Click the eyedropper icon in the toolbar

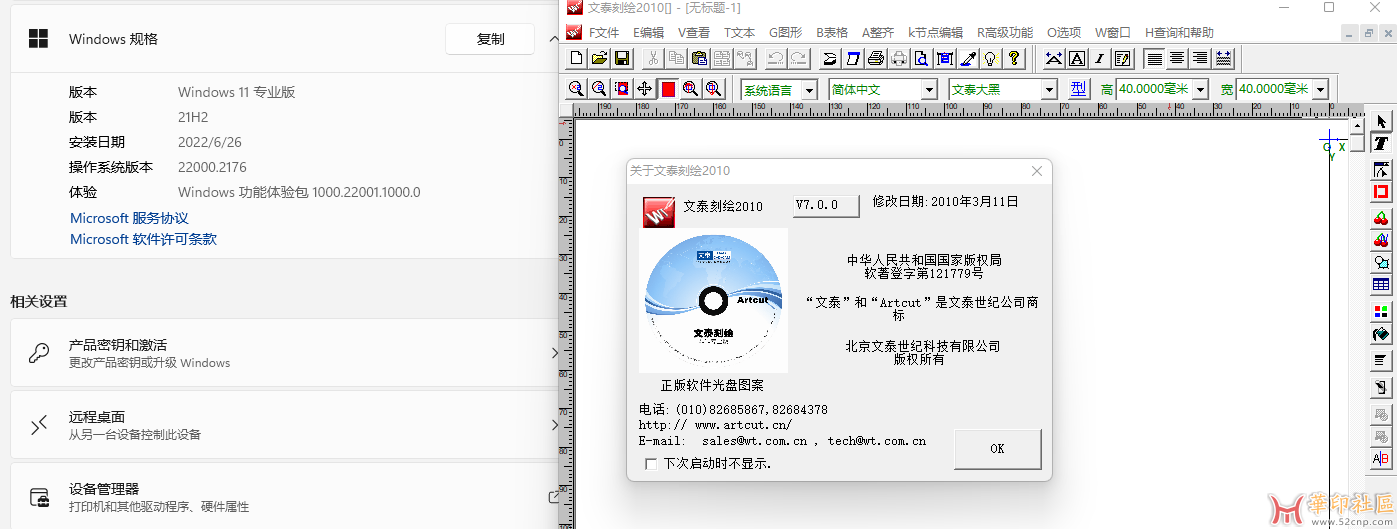968,58
